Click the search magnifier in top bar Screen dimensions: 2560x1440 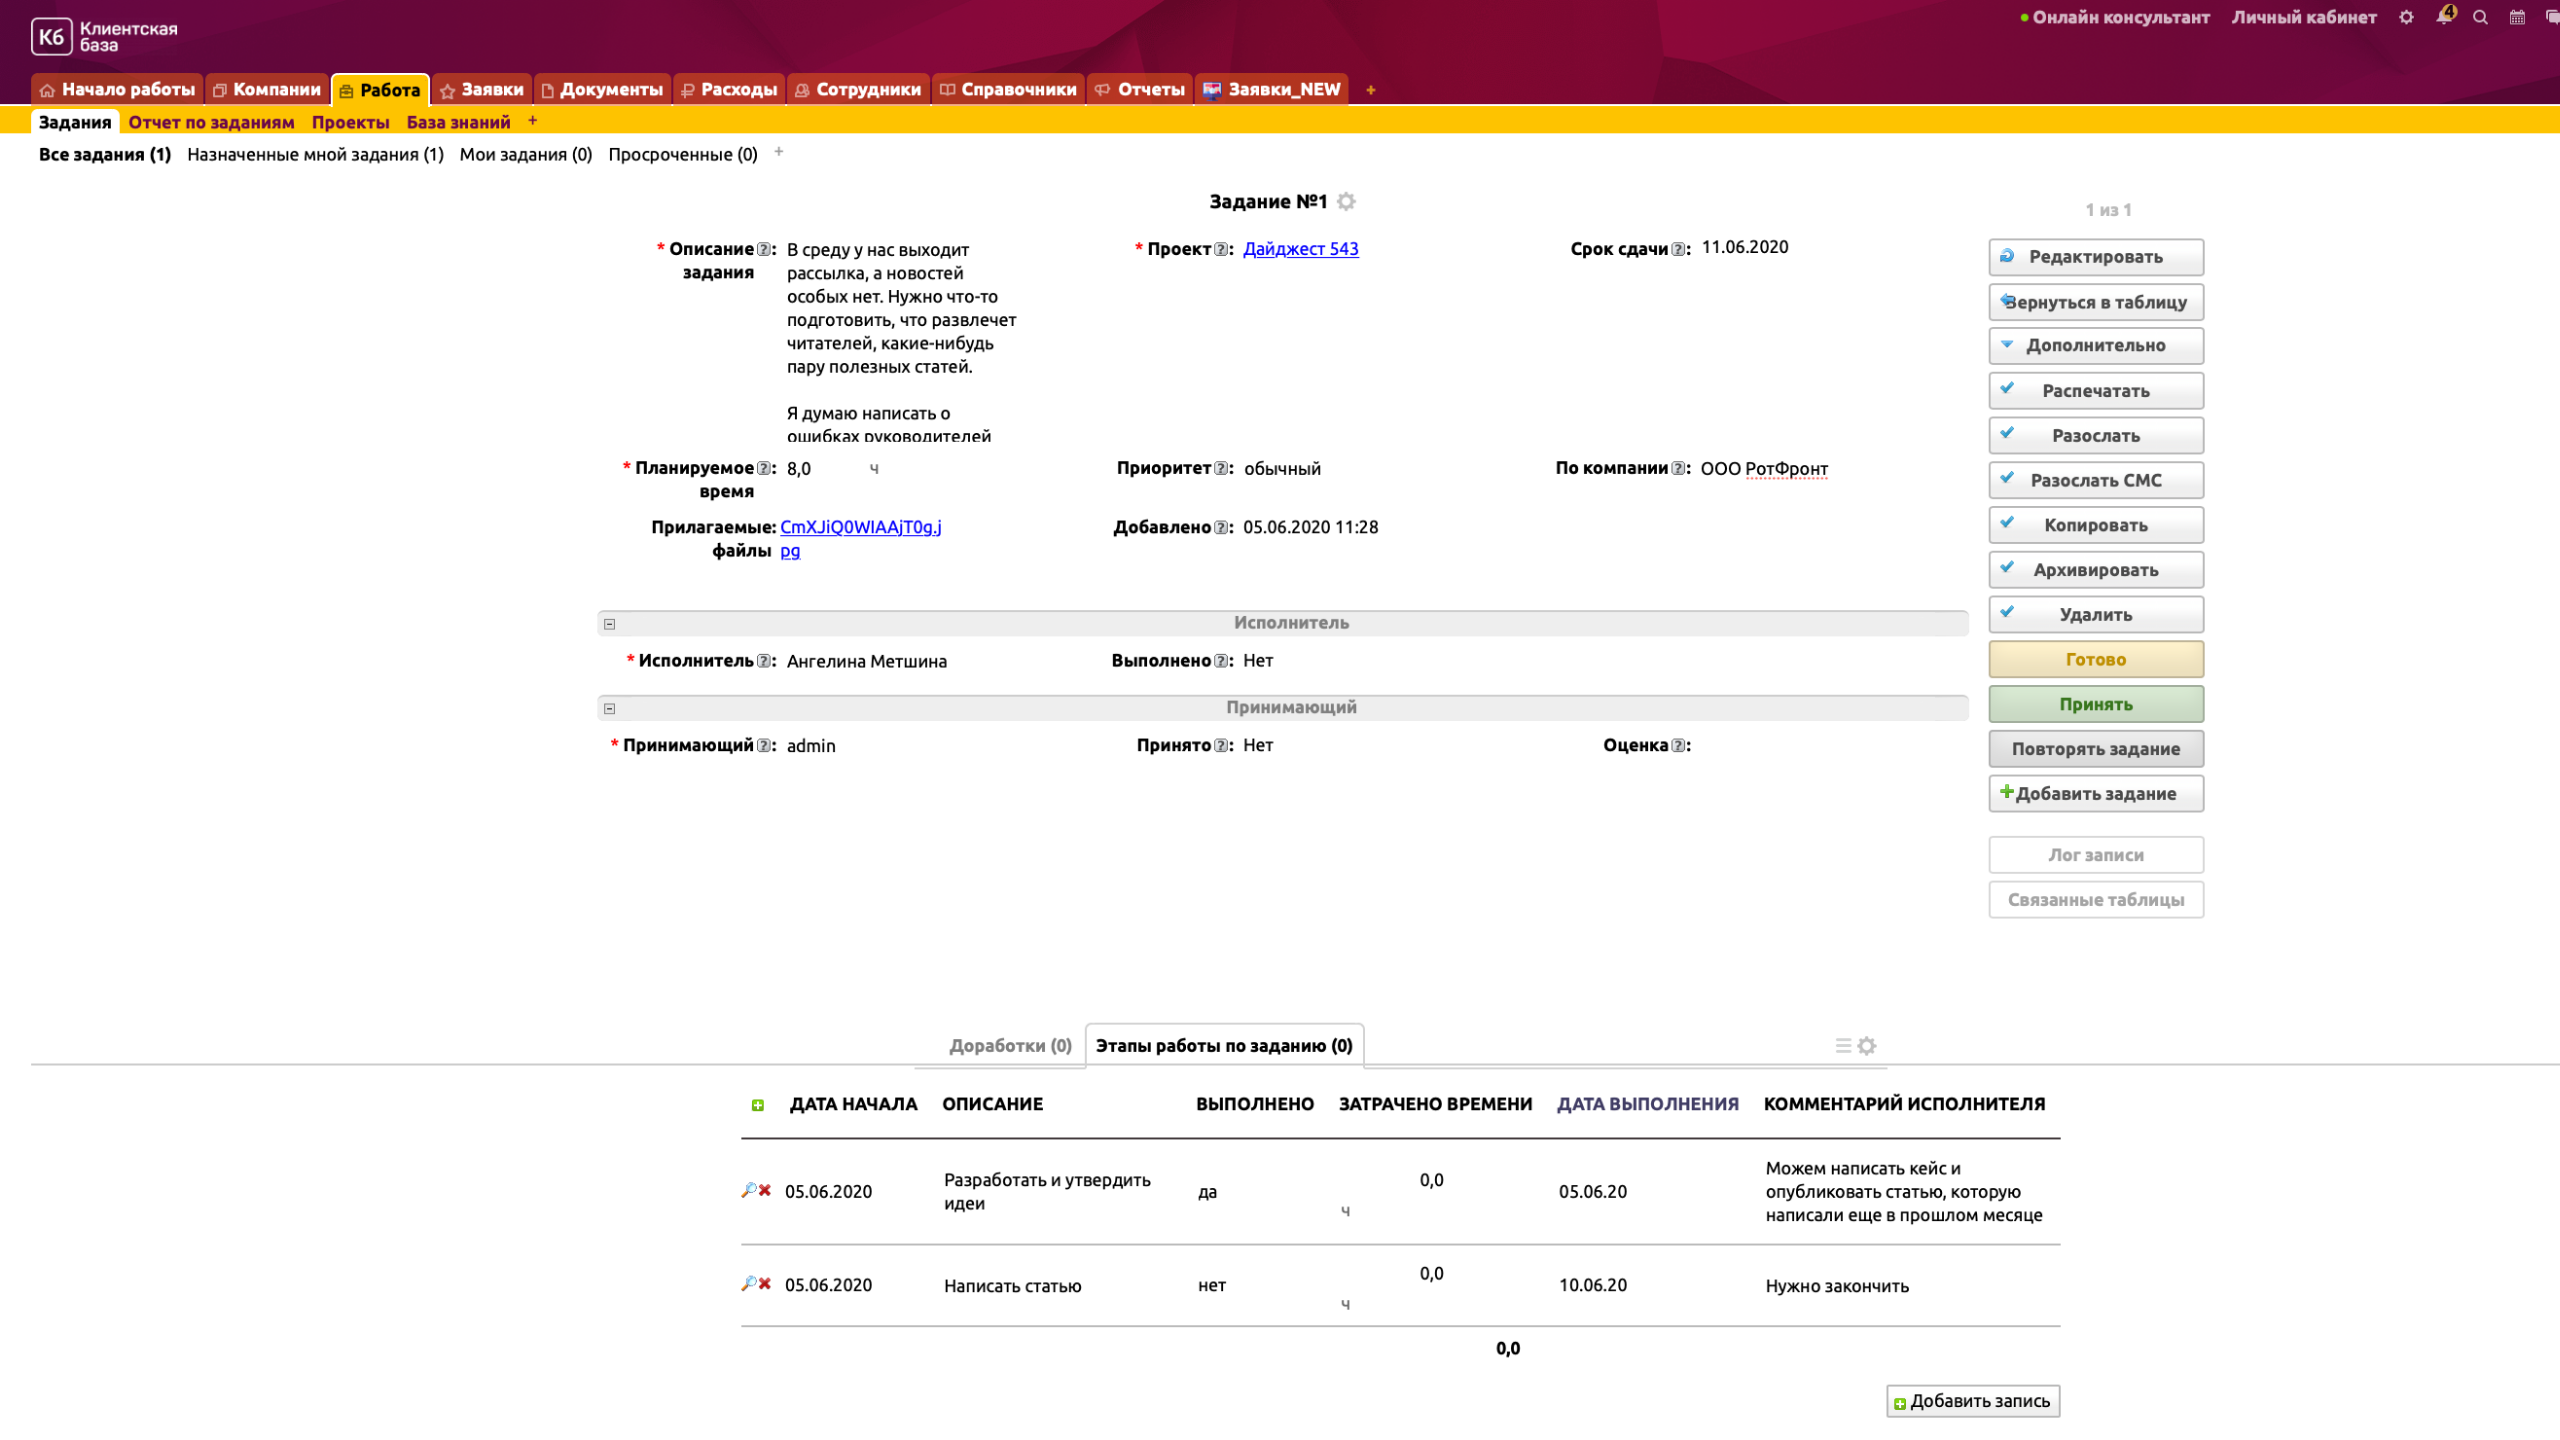(x=2480, y=17)
